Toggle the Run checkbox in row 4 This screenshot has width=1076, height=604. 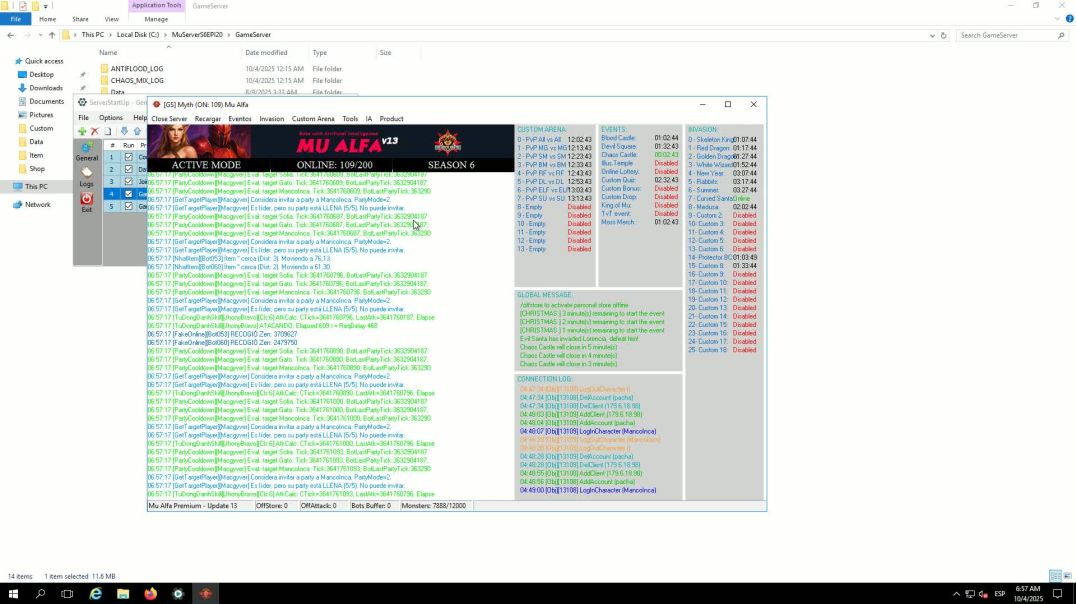pos(128,194)
